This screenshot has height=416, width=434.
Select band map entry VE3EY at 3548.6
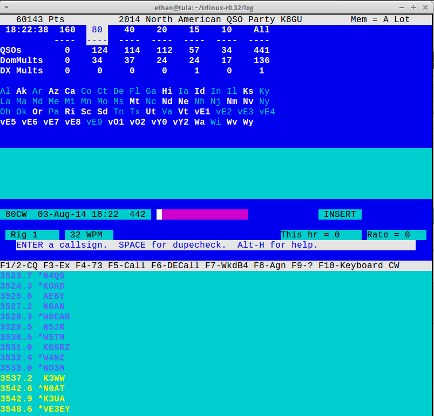pyautogui.click(x=35, y=409)
